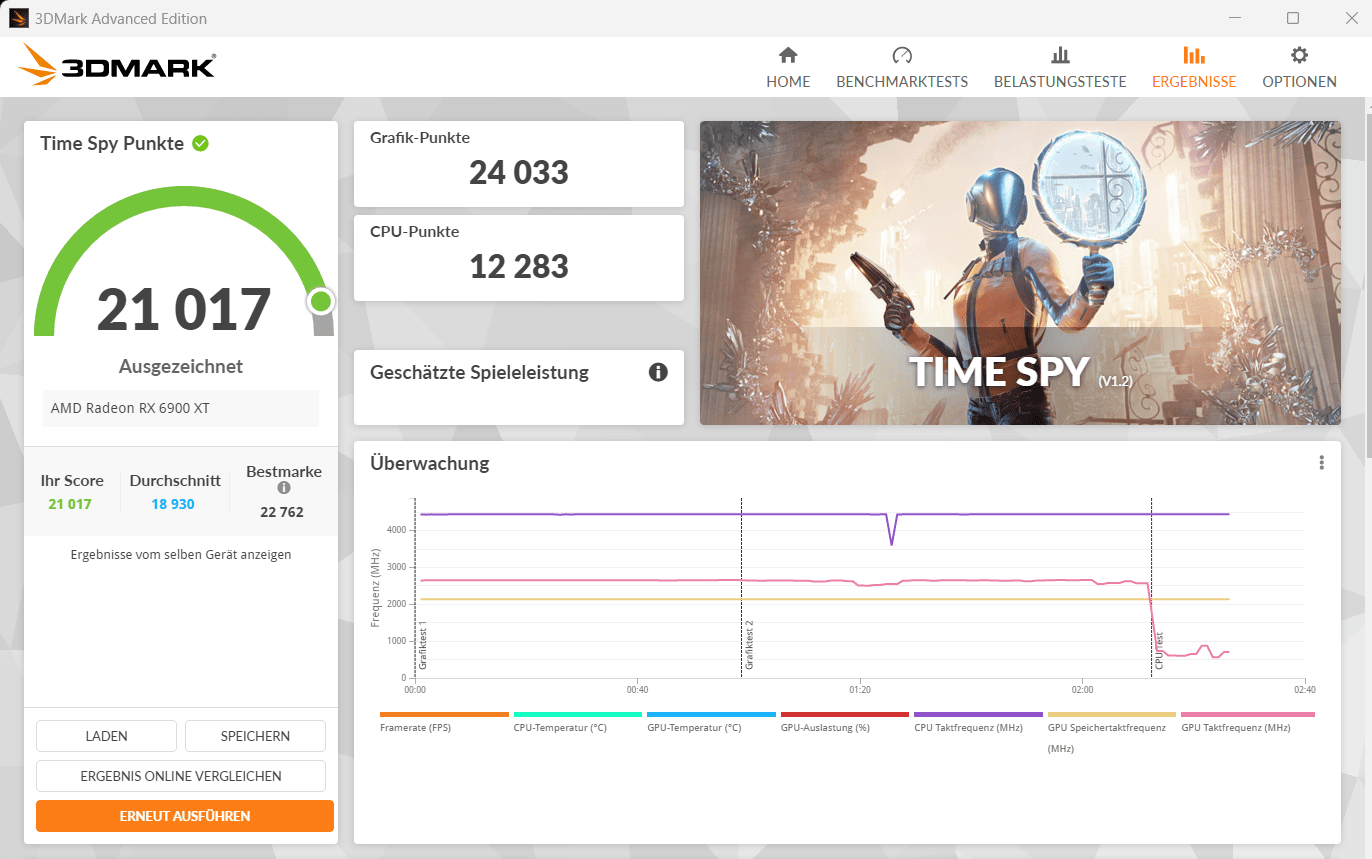Click the LADEN button

pyautogui.click(x=106, y=736)
